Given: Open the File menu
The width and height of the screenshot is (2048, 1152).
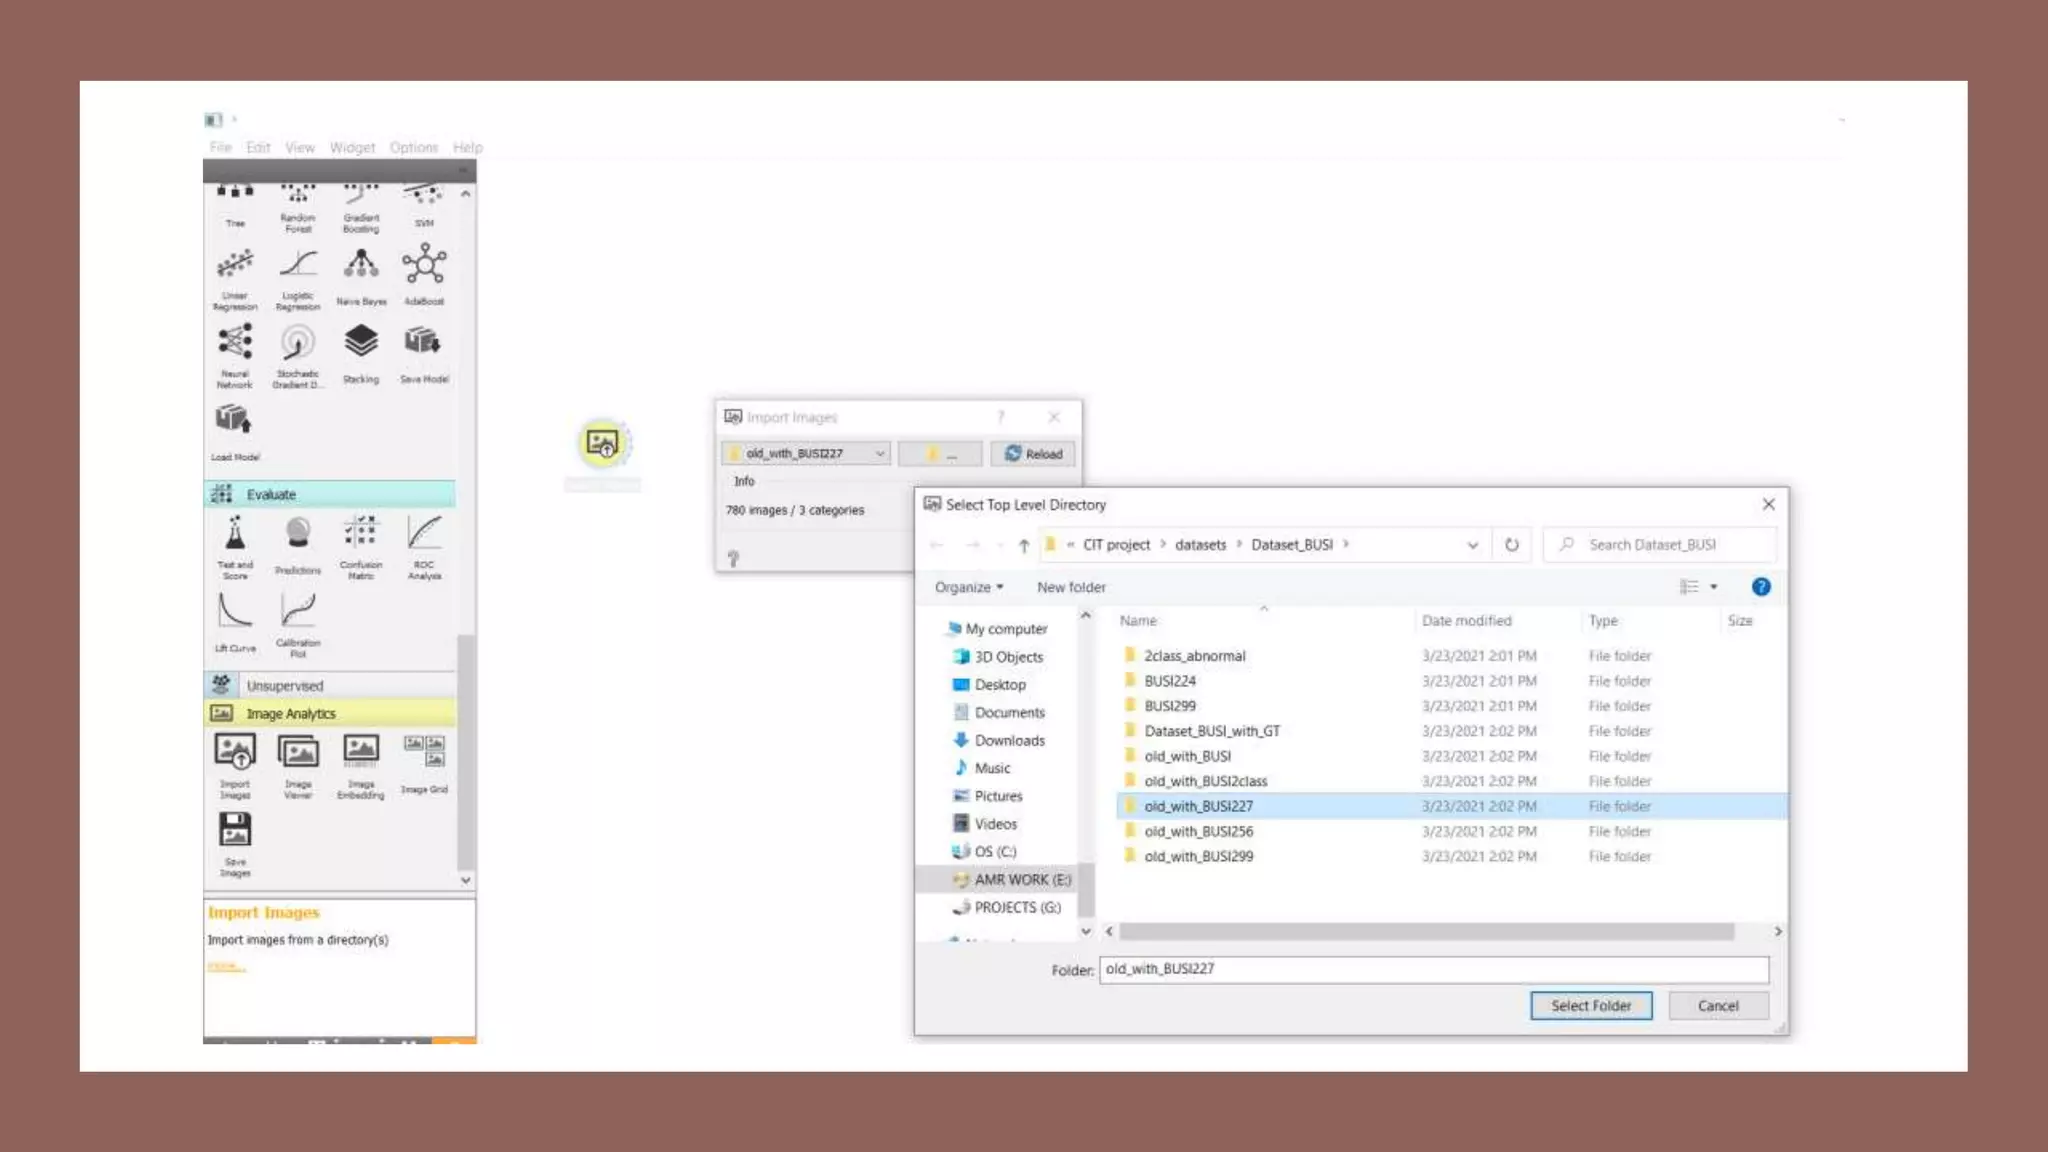Looking at the screenshot, I should (x=221, y=147).
